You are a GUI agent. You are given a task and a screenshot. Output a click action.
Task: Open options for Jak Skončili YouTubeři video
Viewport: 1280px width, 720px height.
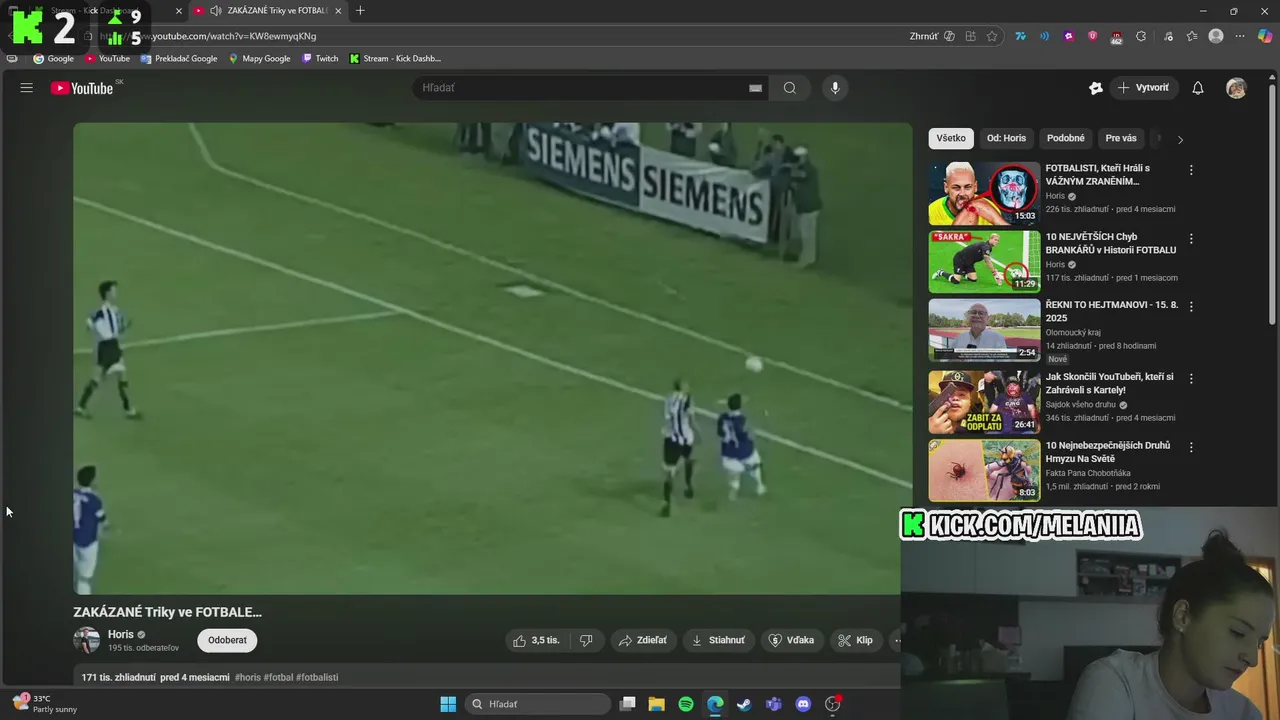click(1191, 379)
